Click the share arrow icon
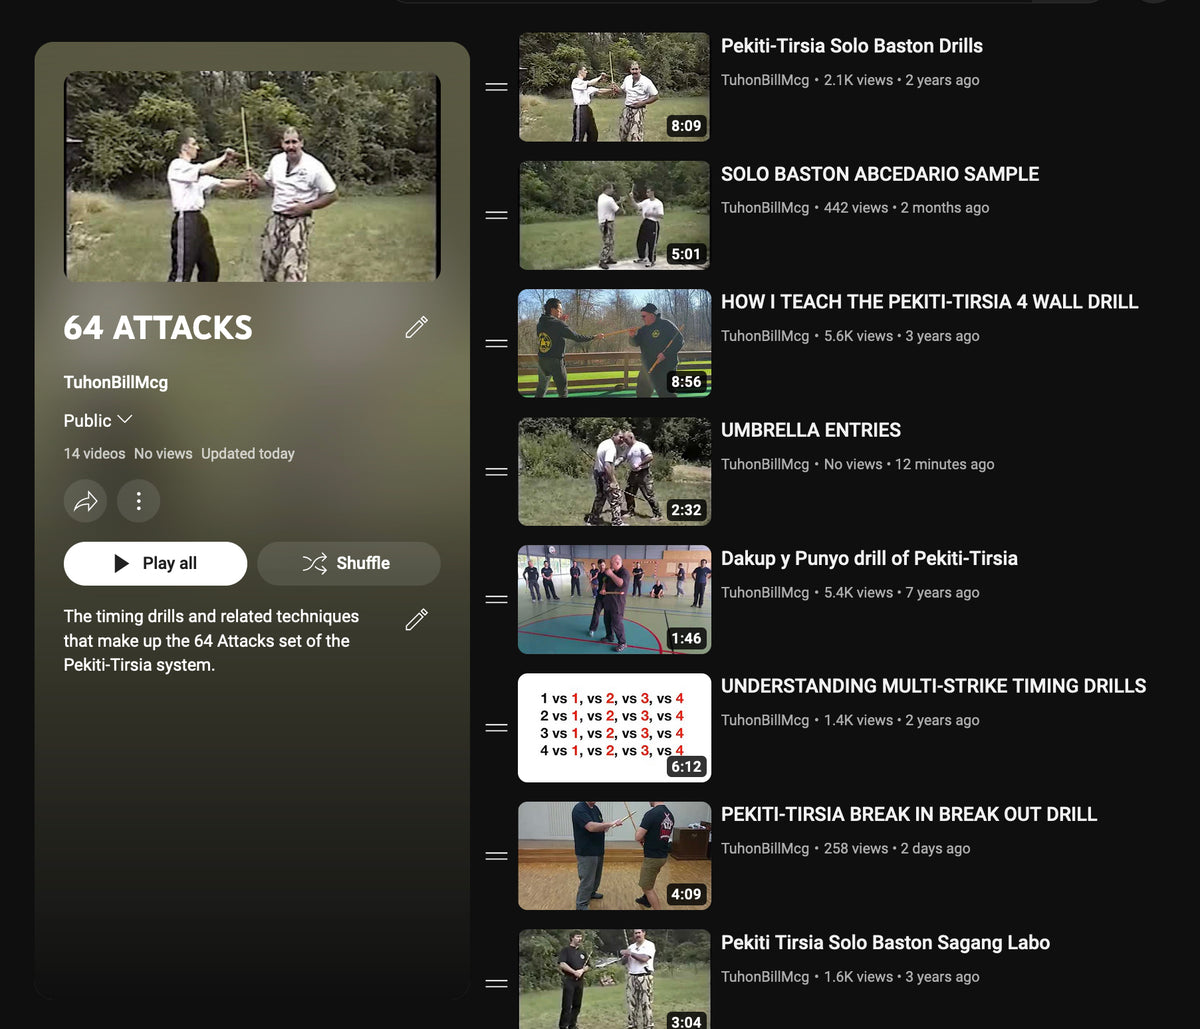Image resolution: width=1200 pixels, height=1029 pixels. point(85,501)
